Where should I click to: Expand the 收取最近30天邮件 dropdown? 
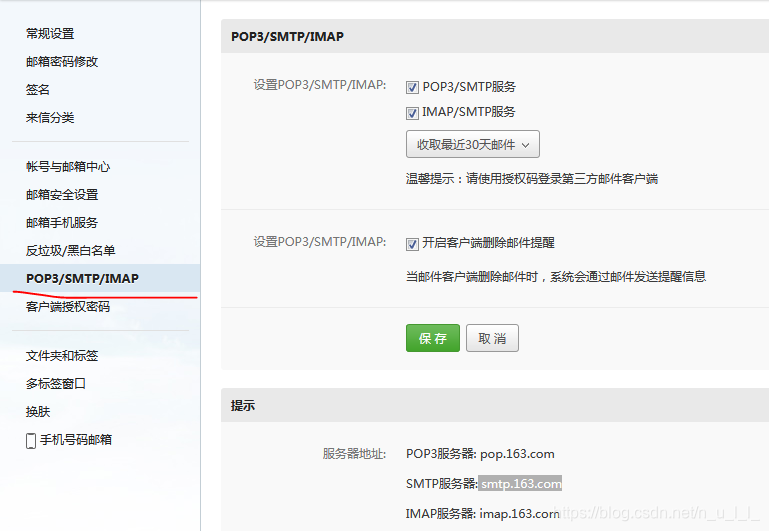473,144
